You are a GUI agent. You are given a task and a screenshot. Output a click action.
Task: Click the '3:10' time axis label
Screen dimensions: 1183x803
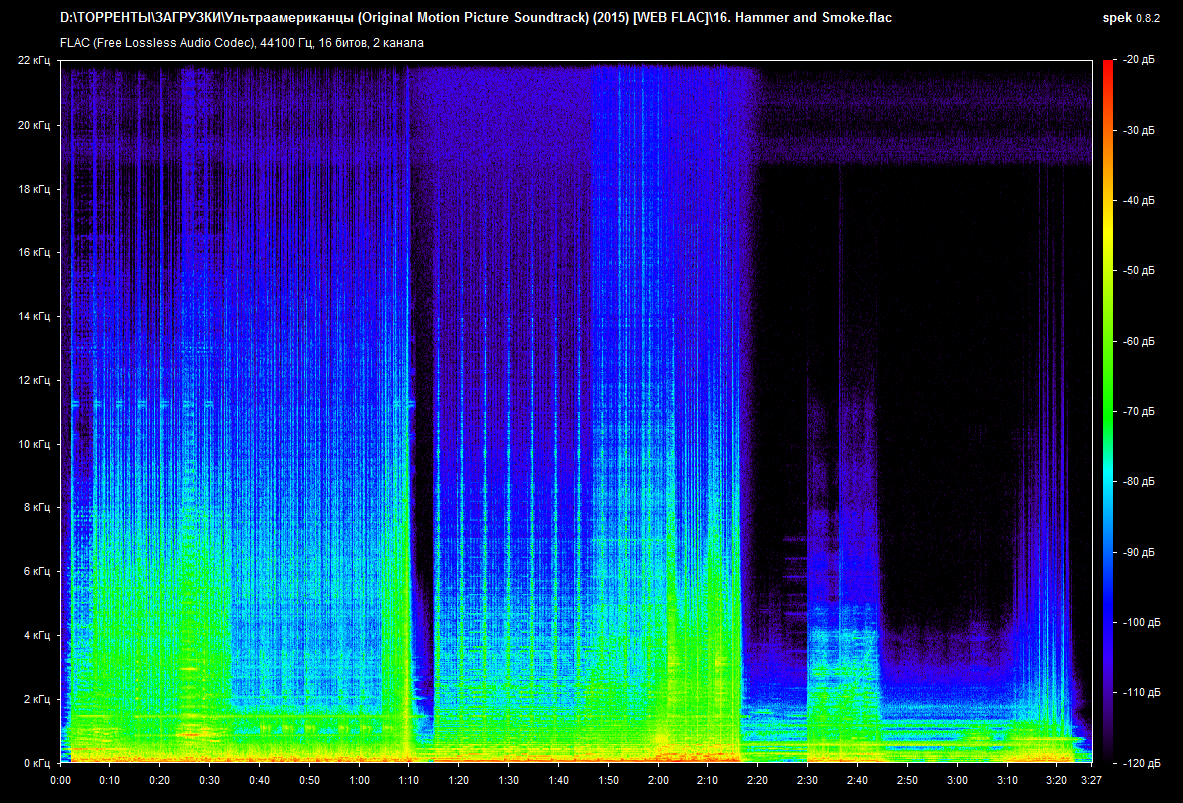[1007, 780]
